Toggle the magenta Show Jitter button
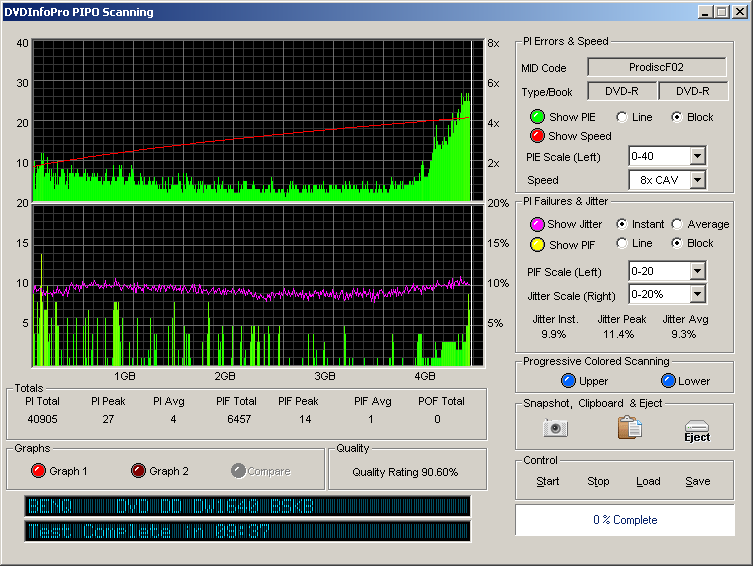 pyautogui.click(x=537, y=224)
